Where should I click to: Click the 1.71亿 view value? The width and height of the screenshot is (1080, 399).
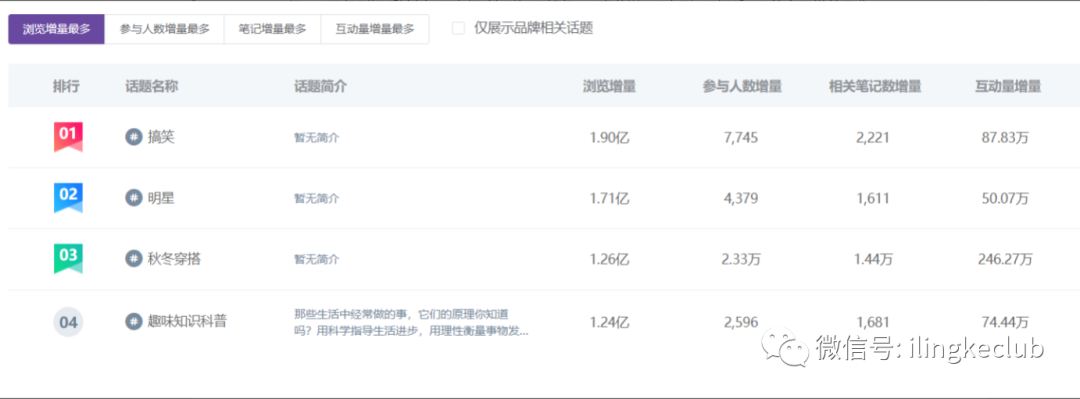610,198
